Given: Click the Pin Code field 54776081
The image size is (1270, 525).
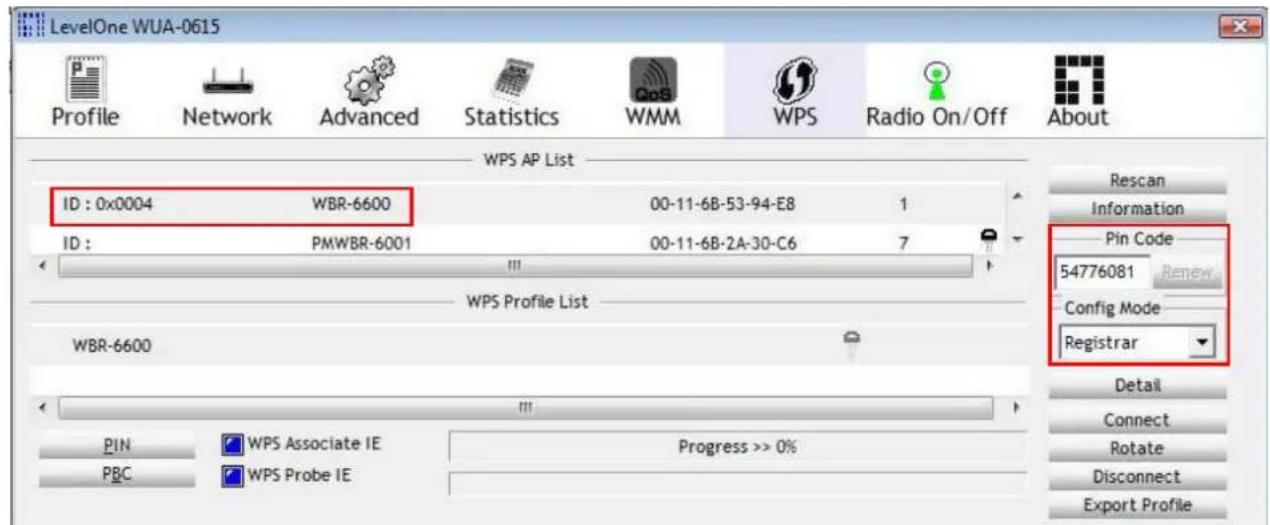Looking at the screenshot, I should 1102,272.
